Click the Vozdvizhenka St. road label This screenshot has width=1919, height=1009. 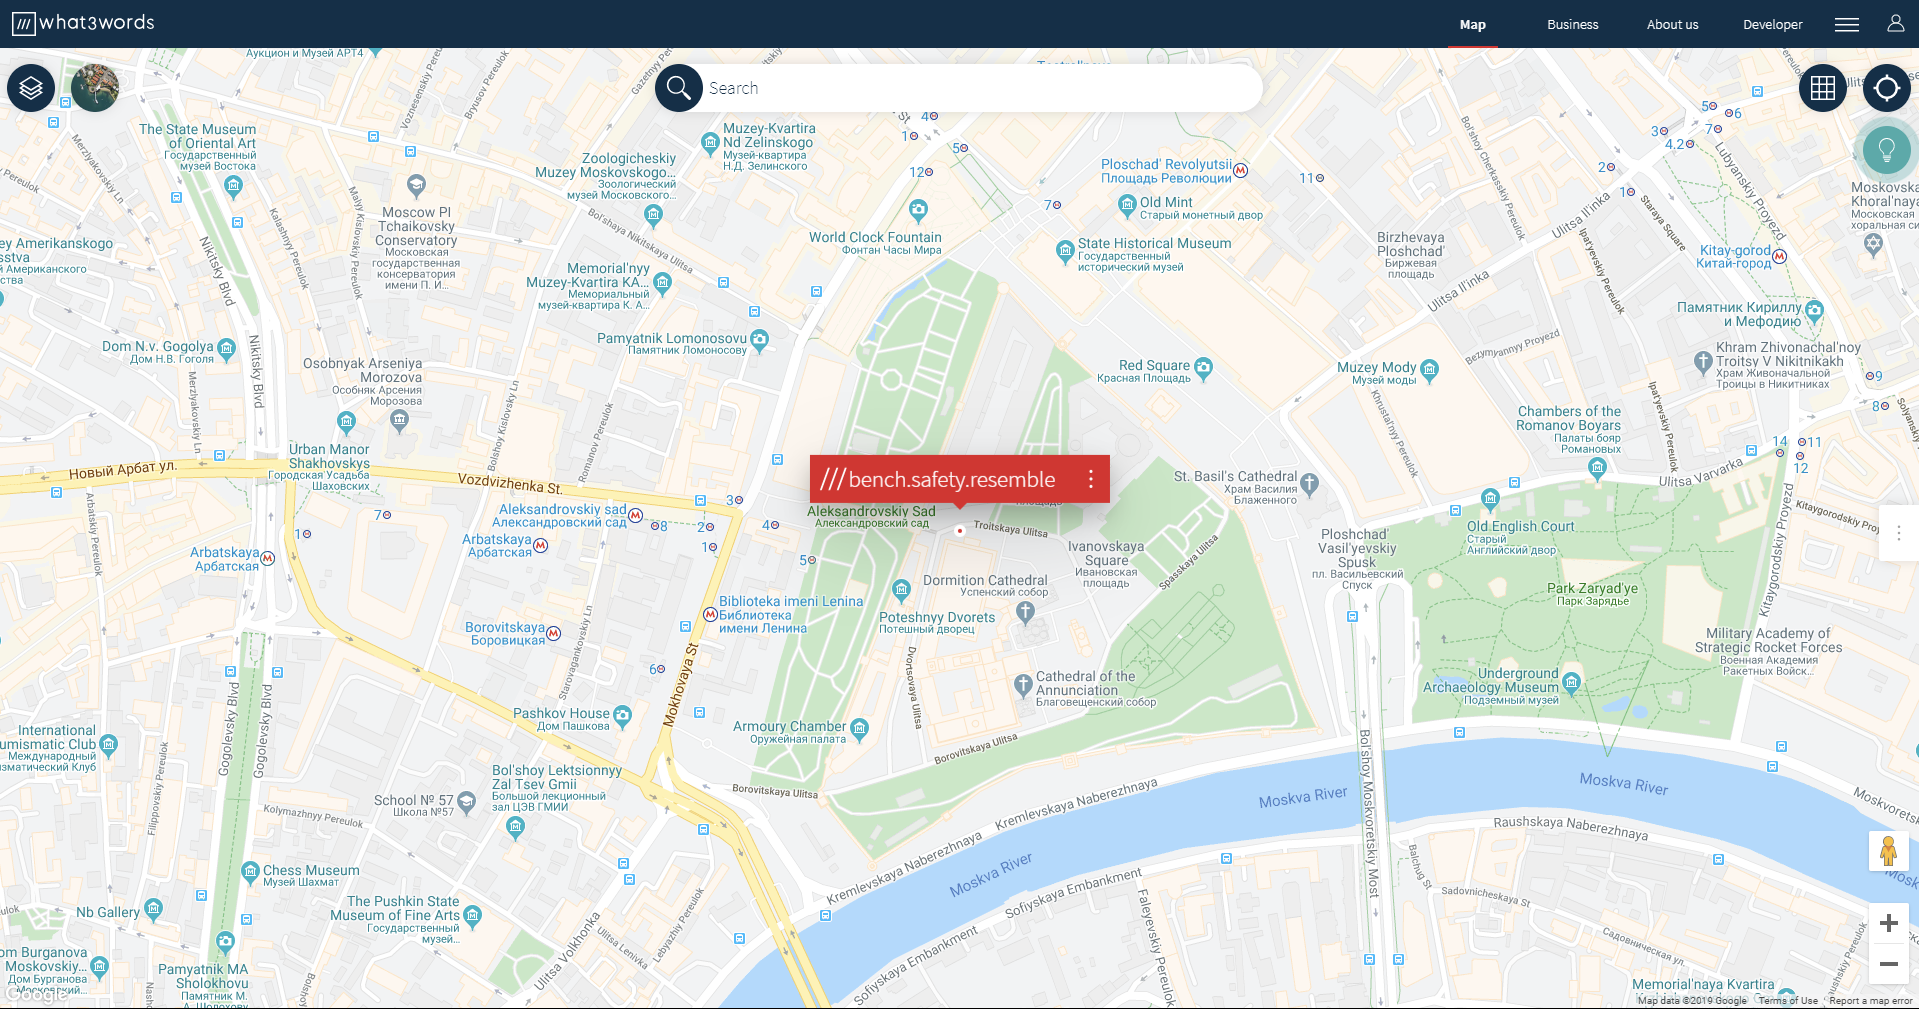pyautogui.click(x=509, y=483)
